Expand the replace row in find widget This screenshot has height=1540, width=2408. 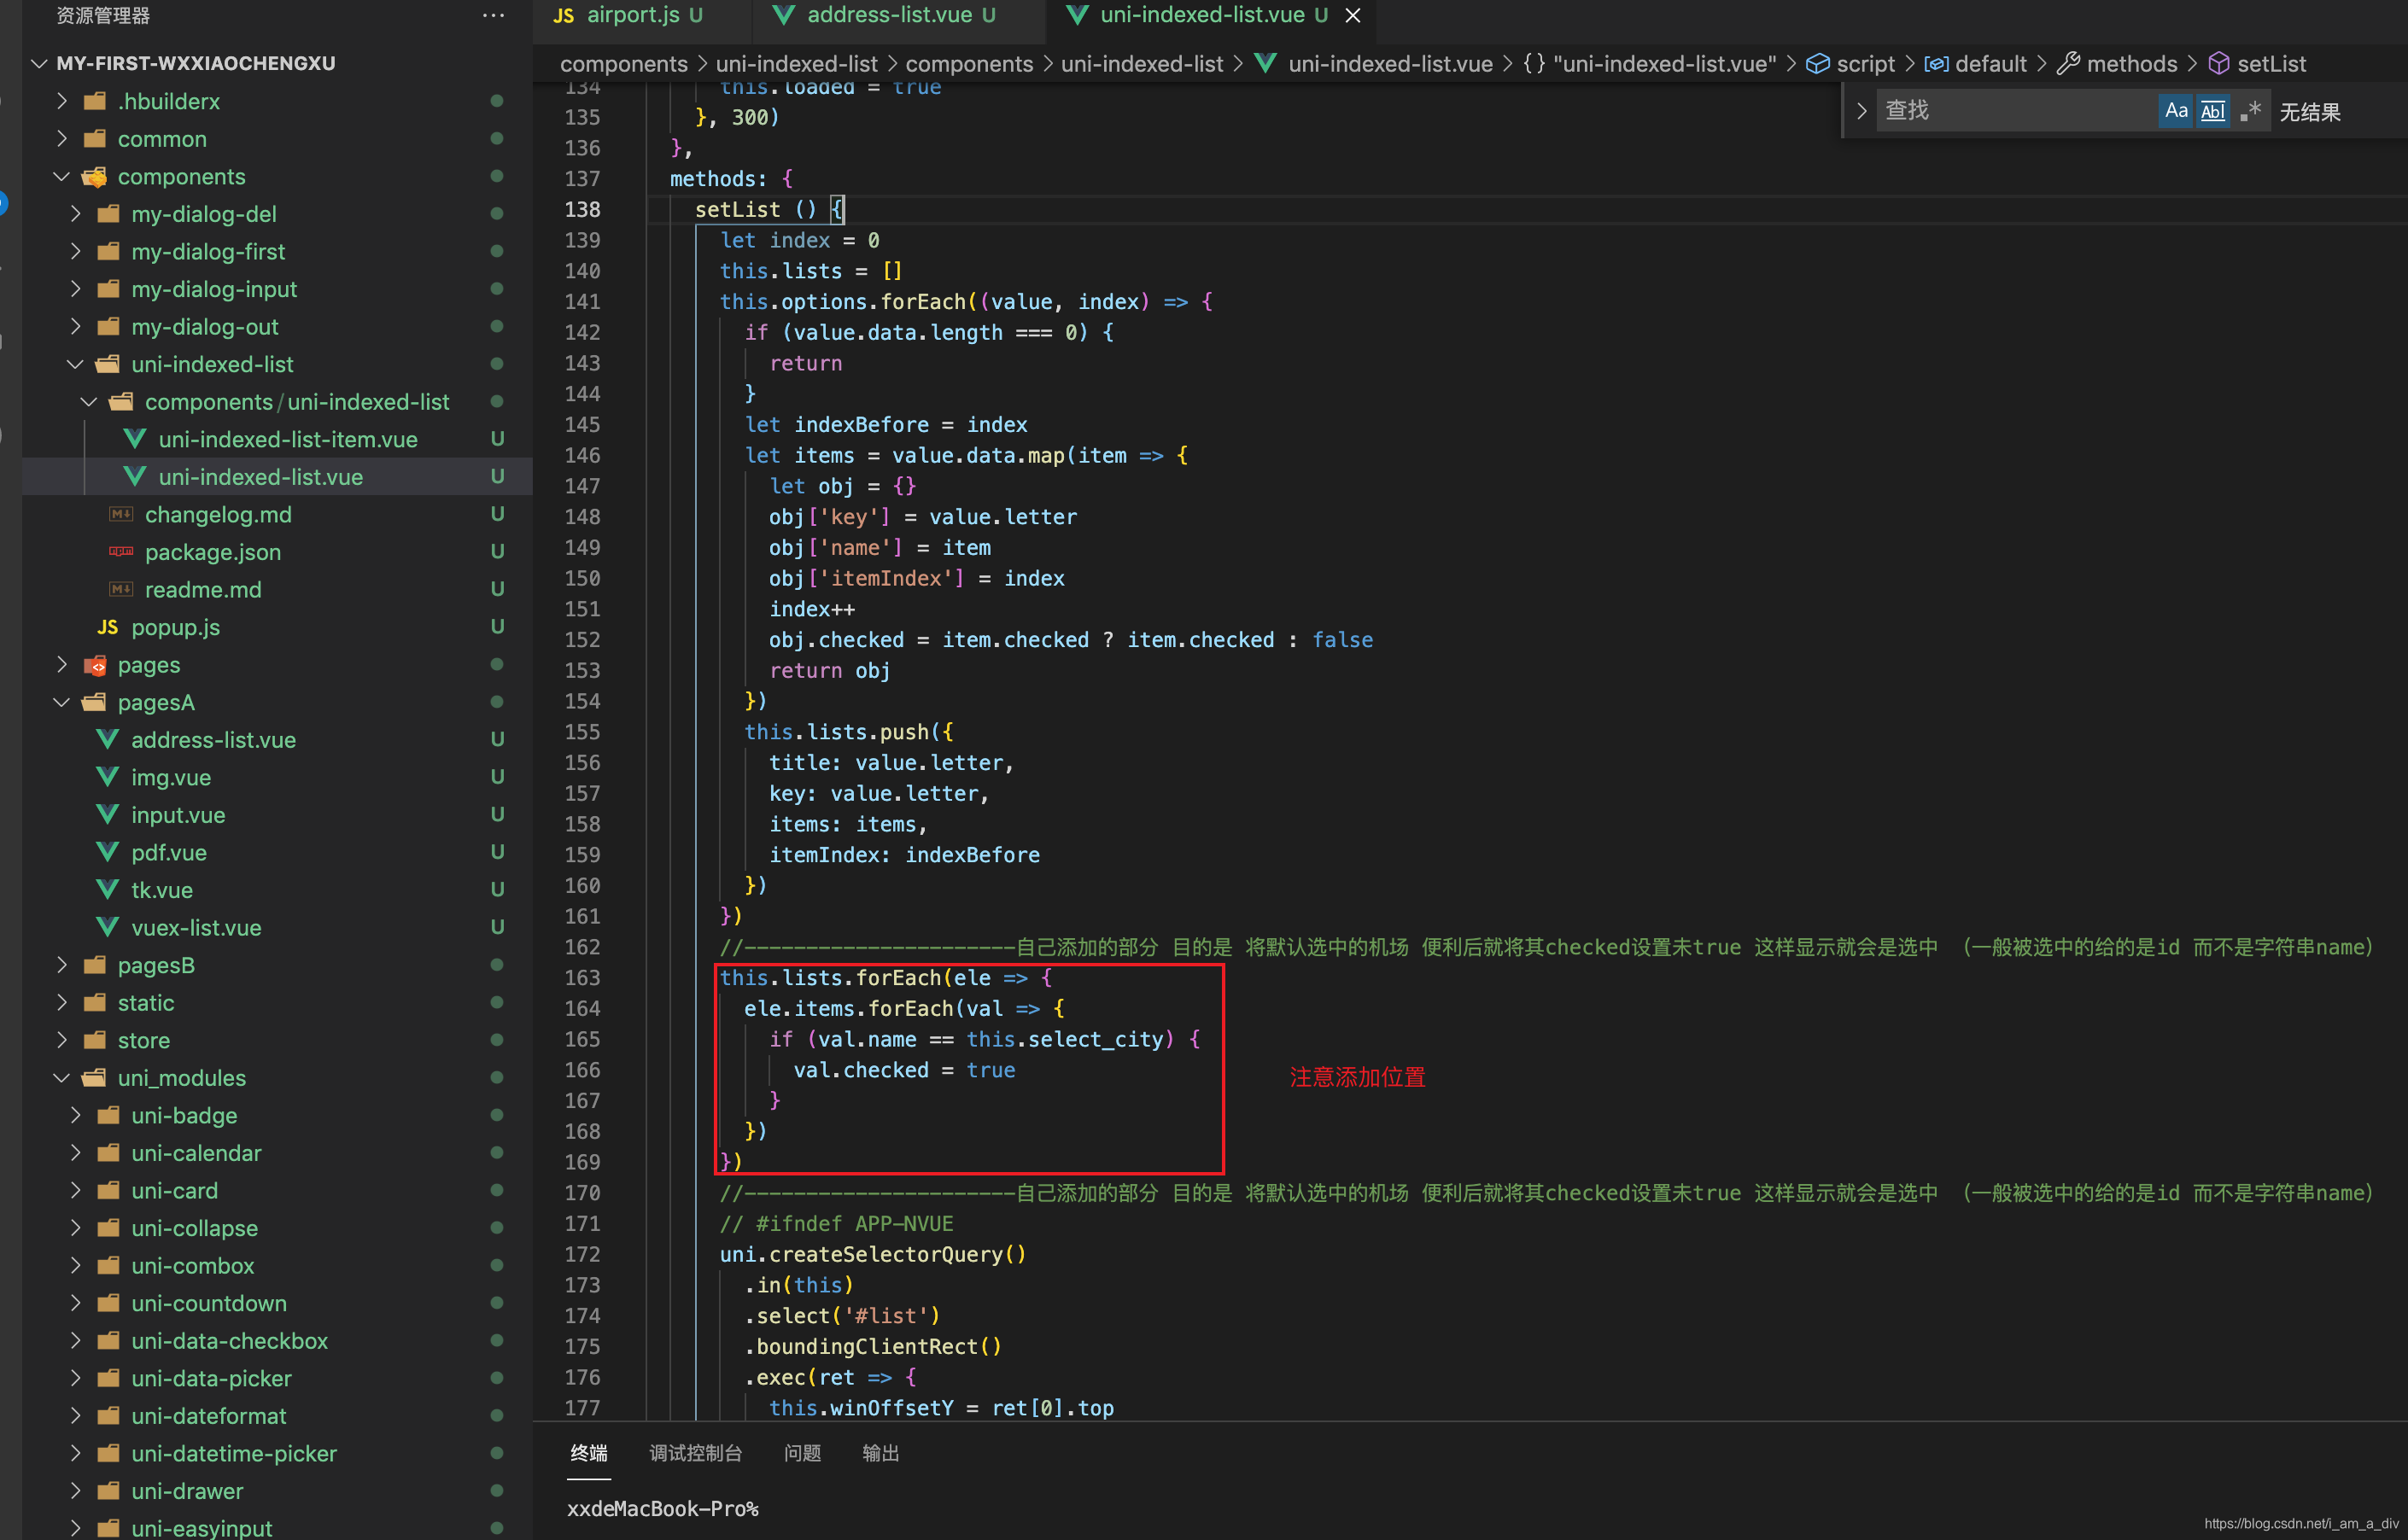pos(1861,111)
